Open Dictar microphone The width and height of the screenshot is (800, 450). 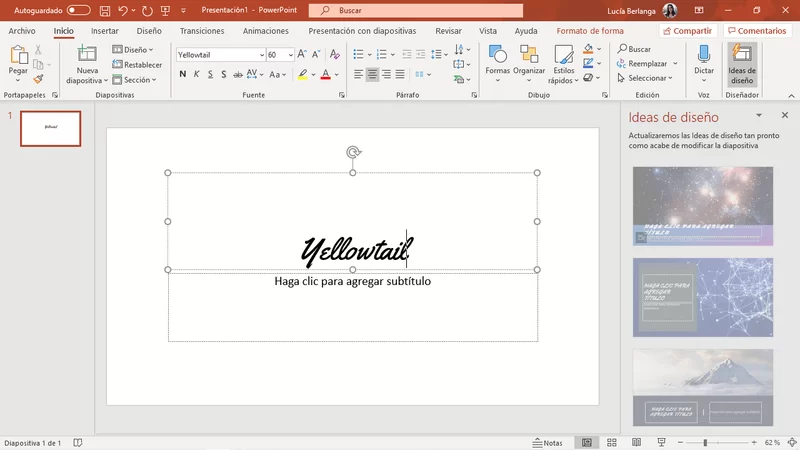[x=704, y=64]
